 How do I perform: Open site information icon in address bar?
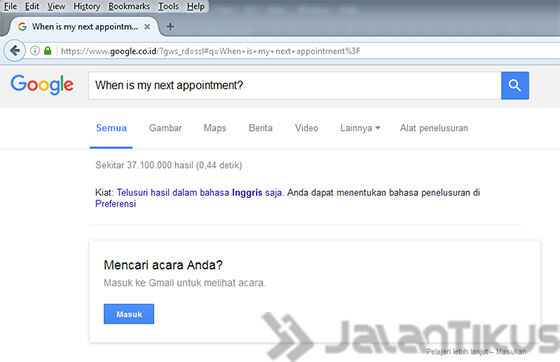pos(35,51)
